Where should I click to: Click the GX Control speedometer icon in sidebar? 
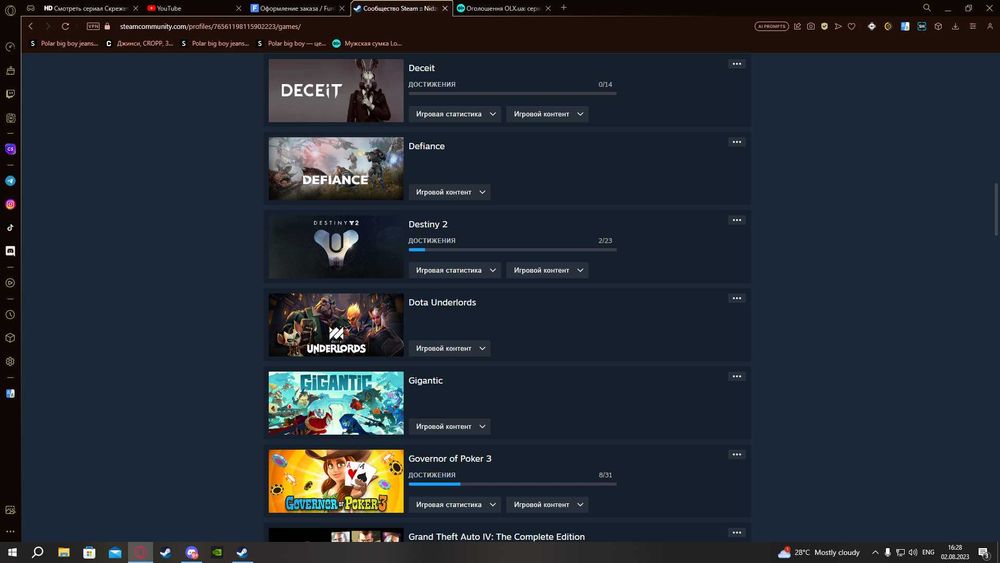[10, 47]
